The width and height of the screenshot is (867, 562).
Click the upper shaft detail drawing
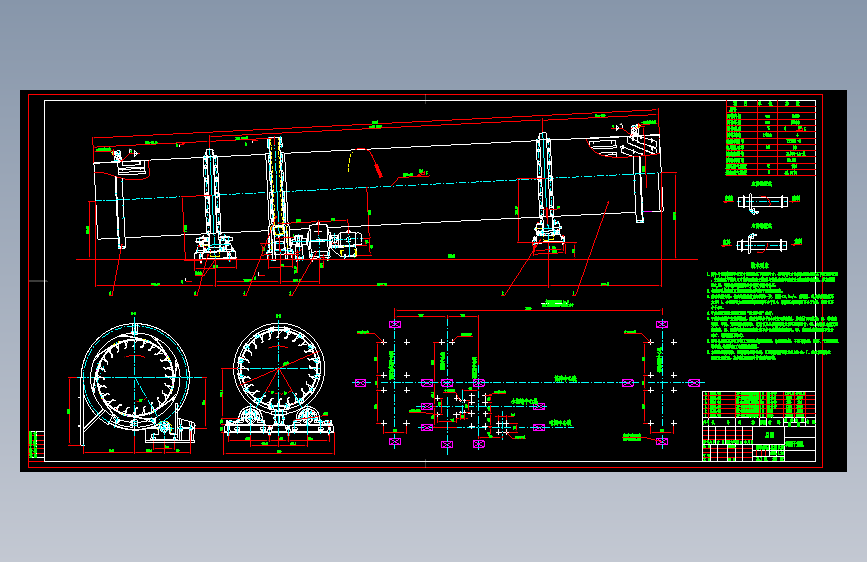point(762,201)
